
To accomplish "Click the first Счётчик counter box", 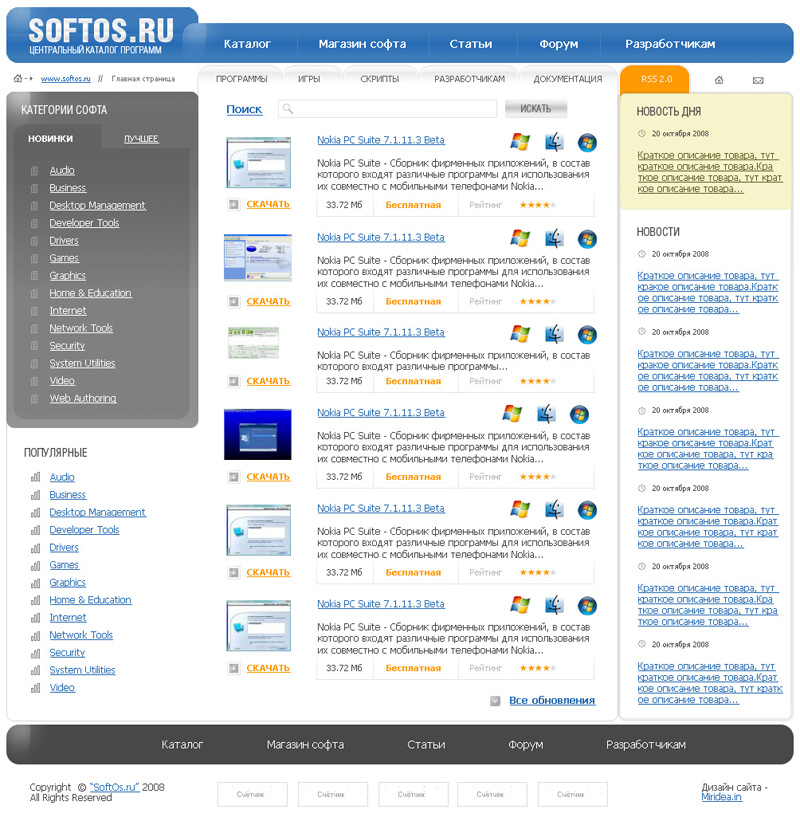I will 252,795.
